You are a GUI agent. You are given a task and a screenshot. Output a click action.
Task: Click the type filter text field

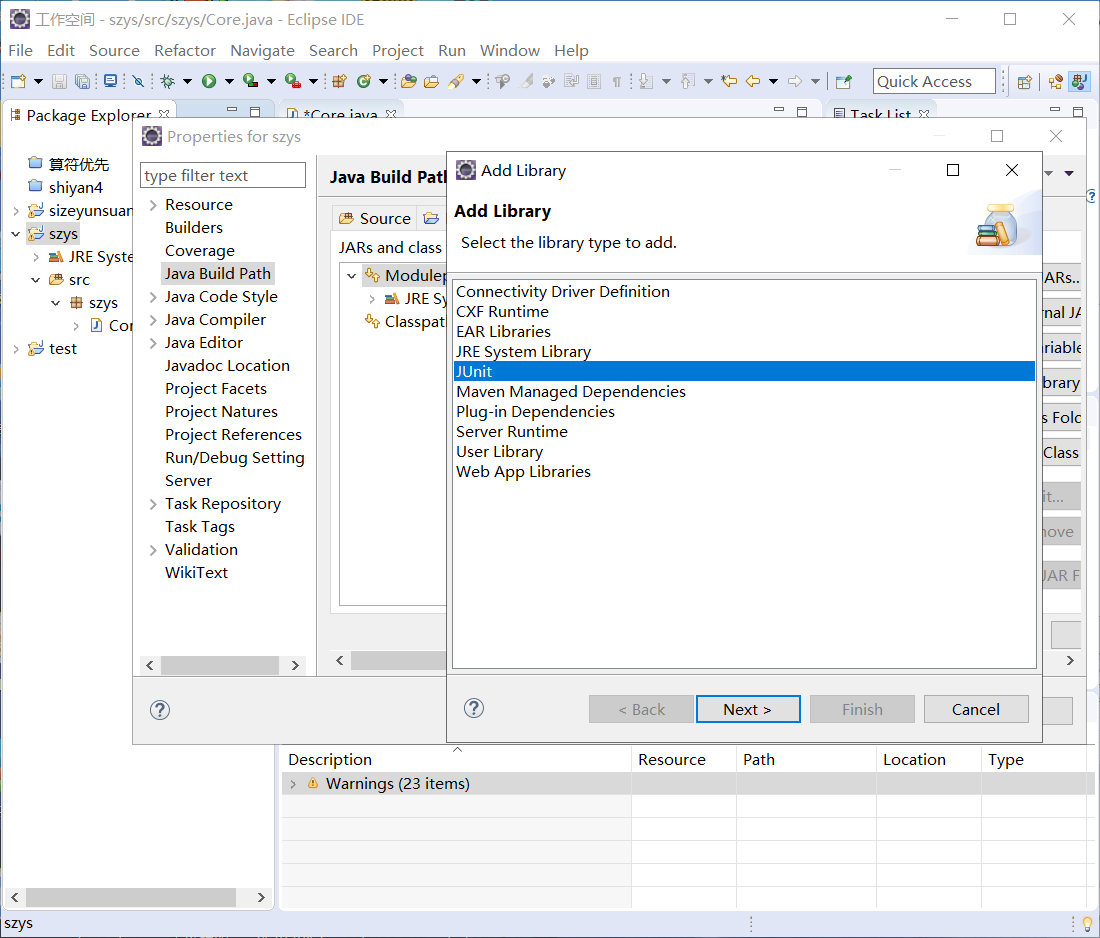(x=223, y=175)
